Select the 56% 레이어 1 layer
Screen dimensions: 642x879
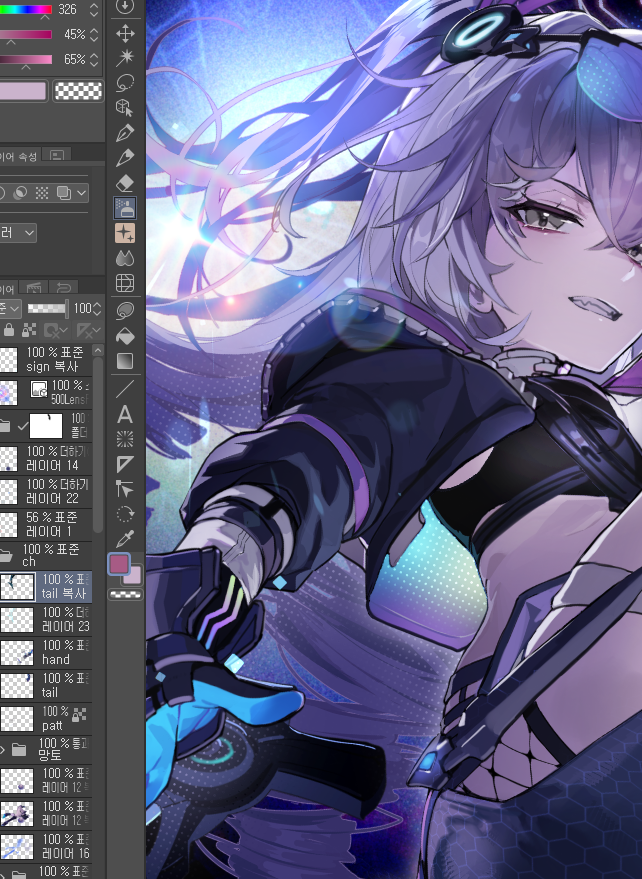click(45, 524)
